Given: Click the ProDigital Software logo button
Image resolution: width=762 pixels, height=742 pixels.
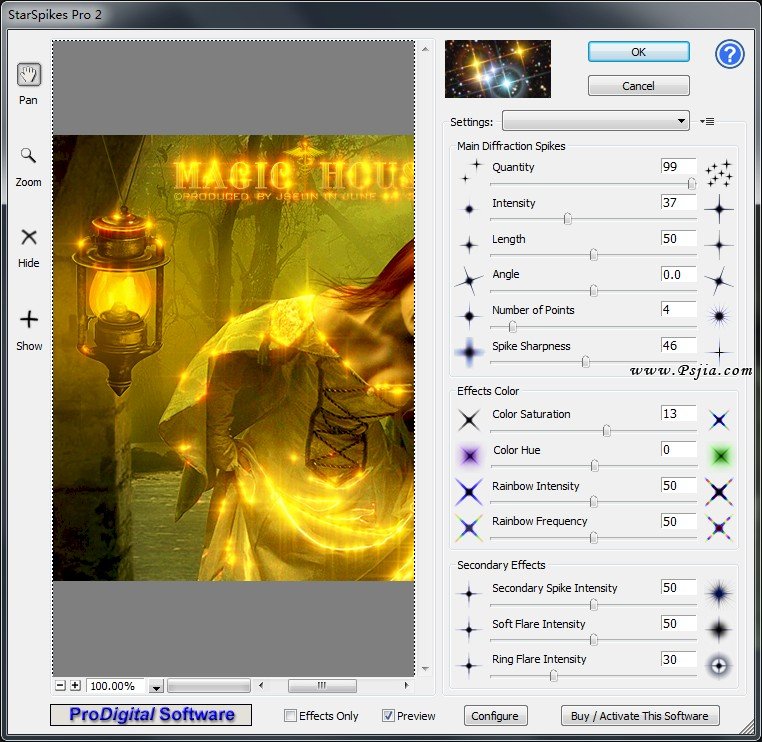Looking at the screenshot, I should click(x=151, y=714).
